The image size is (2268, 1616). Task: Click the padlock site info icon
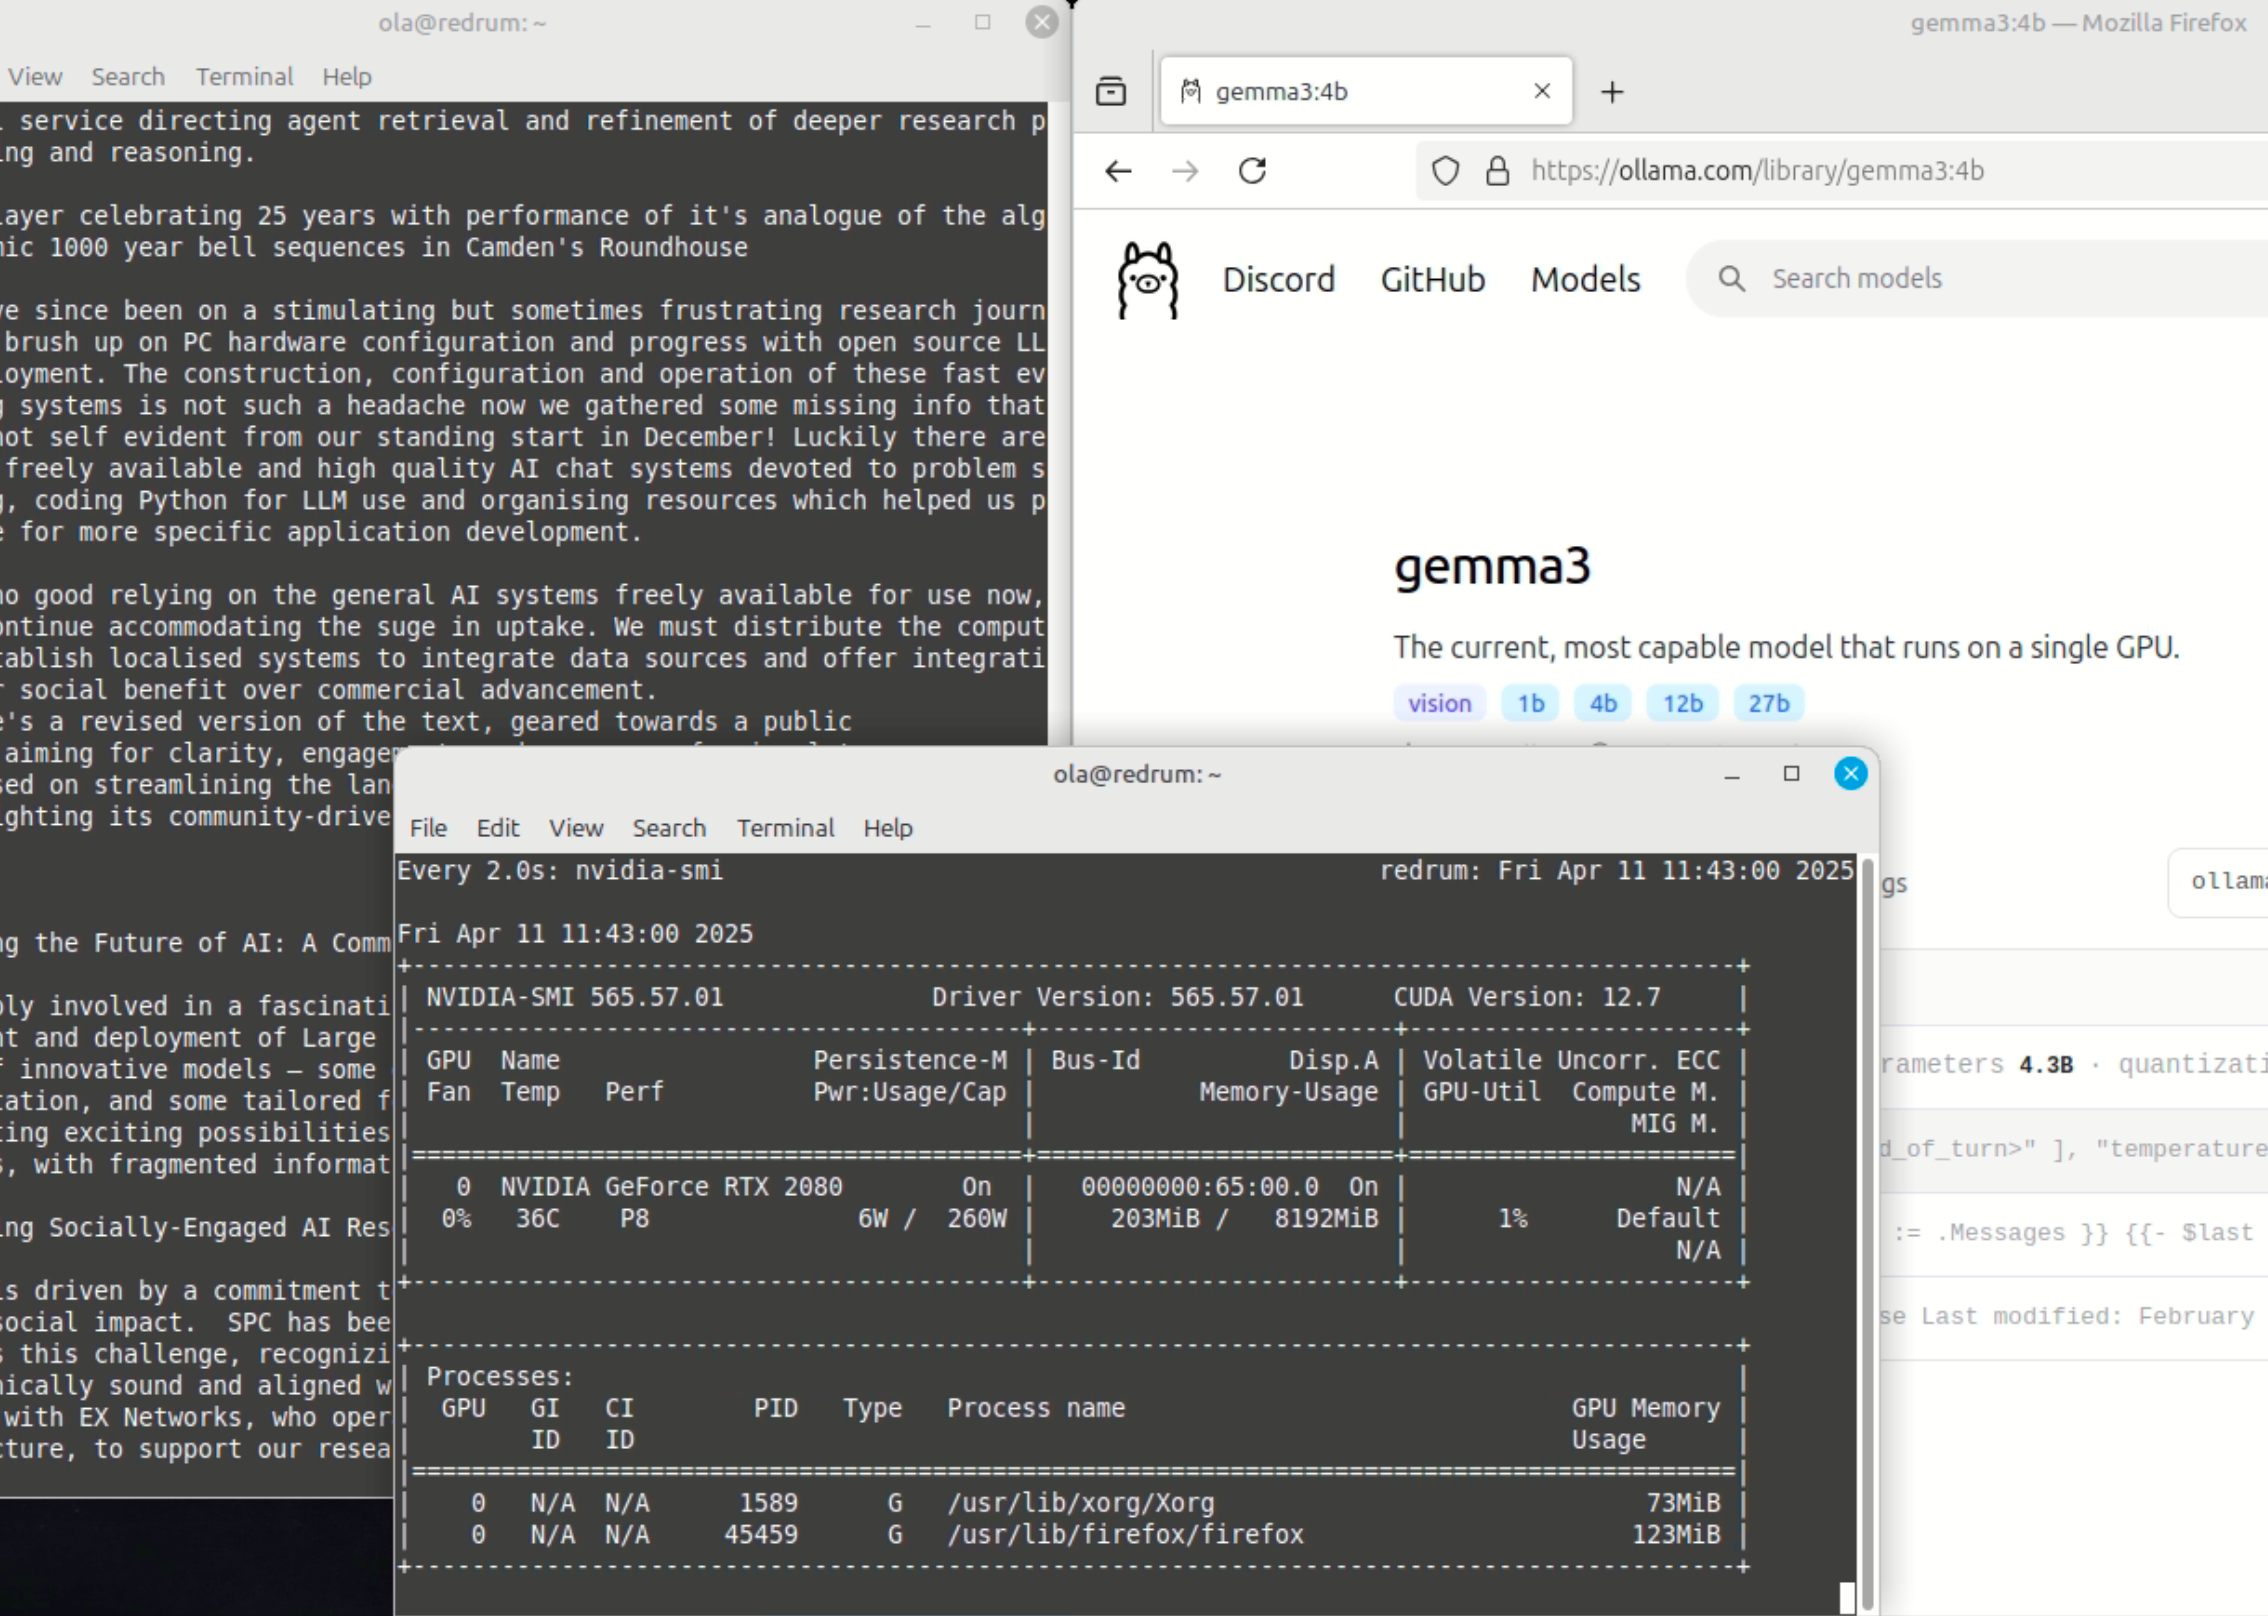point(1497,171)
